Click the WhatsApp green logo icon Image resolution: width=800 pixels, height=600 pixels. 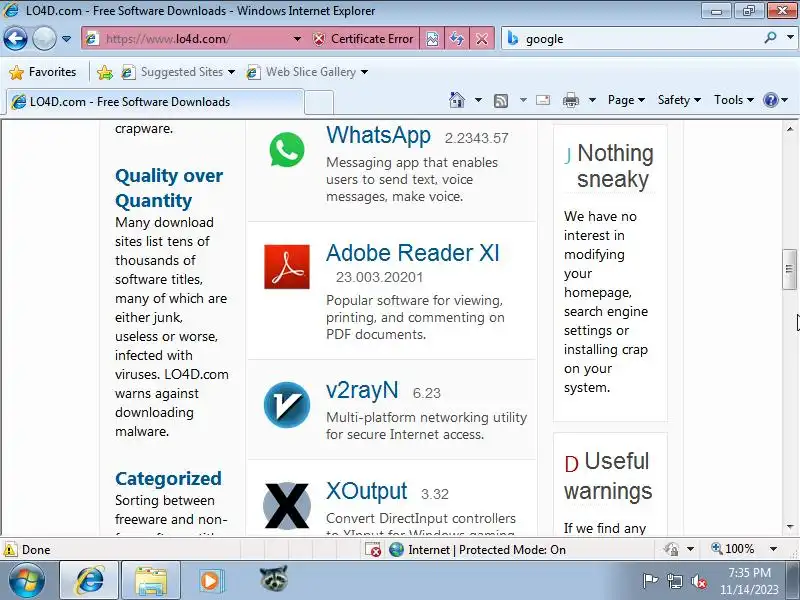pyautogui.click(x=287, y=149)
